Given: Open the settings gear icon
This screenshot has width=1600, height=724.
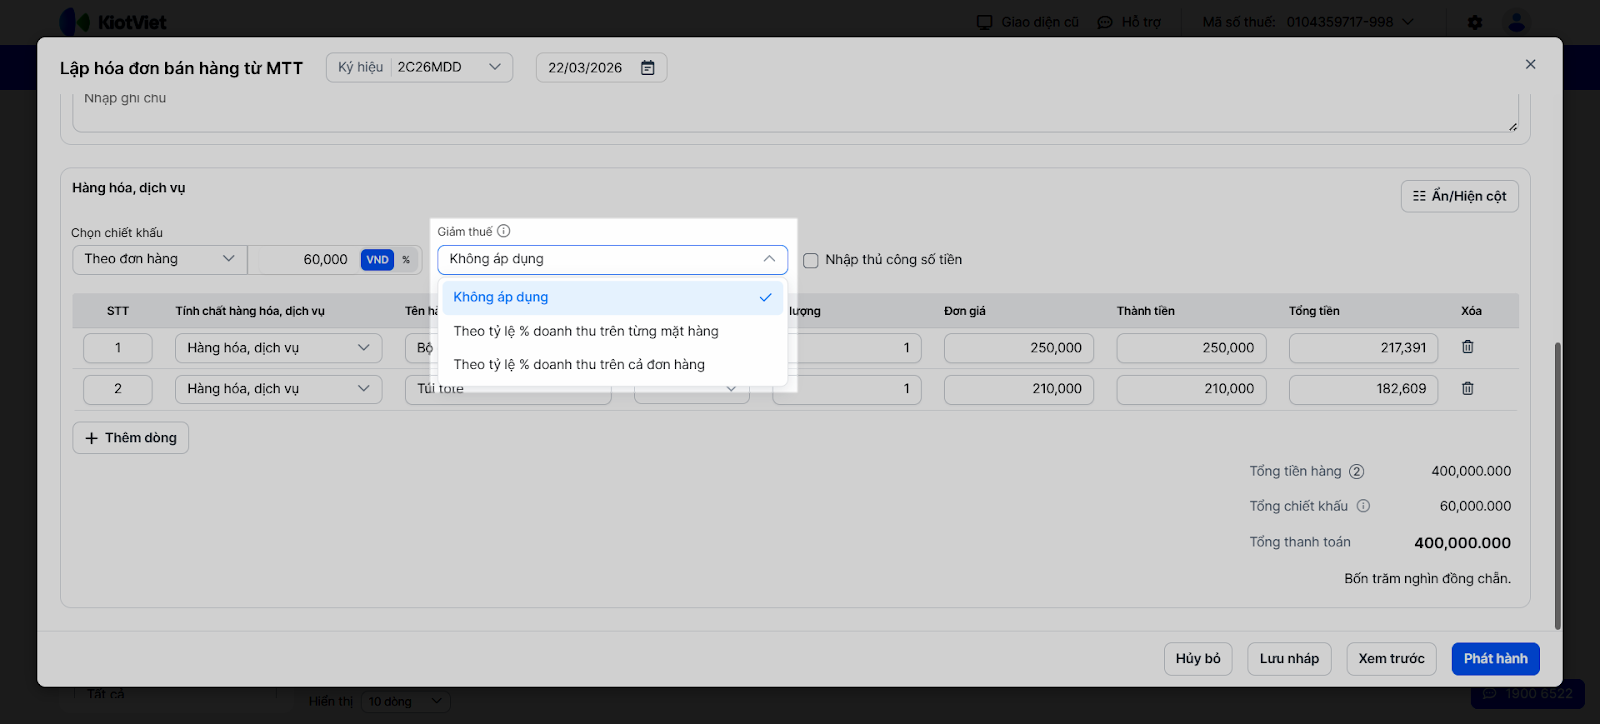Looking at the screenshot, I should click(1475, 22).
